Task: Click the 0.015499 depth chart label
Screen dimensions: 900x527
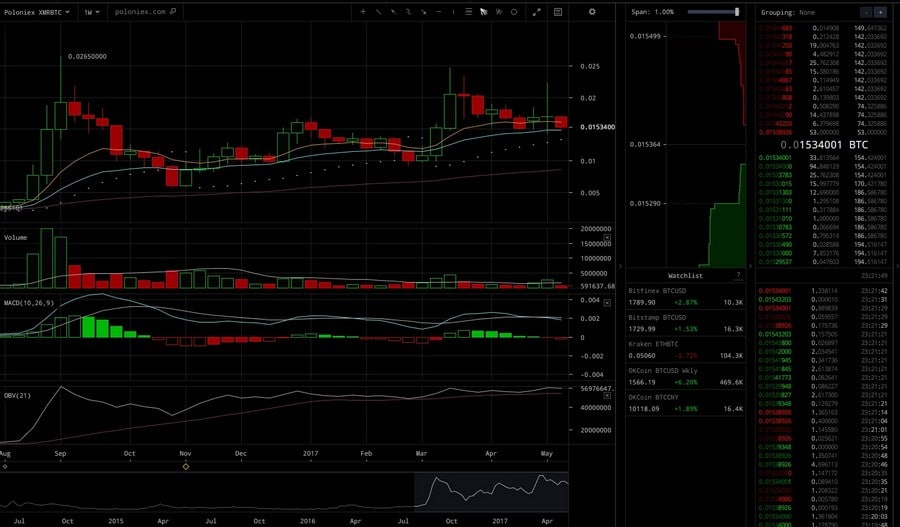Action: click(644, 36)
